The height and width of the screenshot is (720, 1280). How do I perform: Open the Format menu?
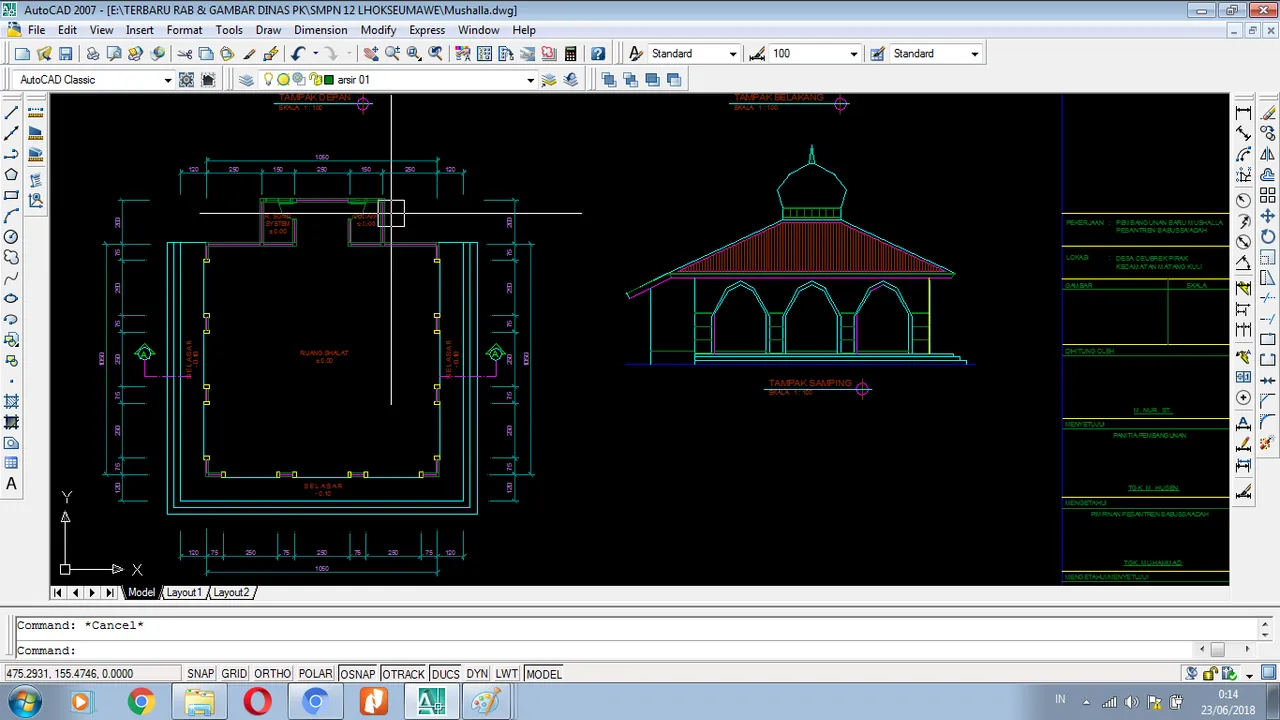[x=184, y=30]
